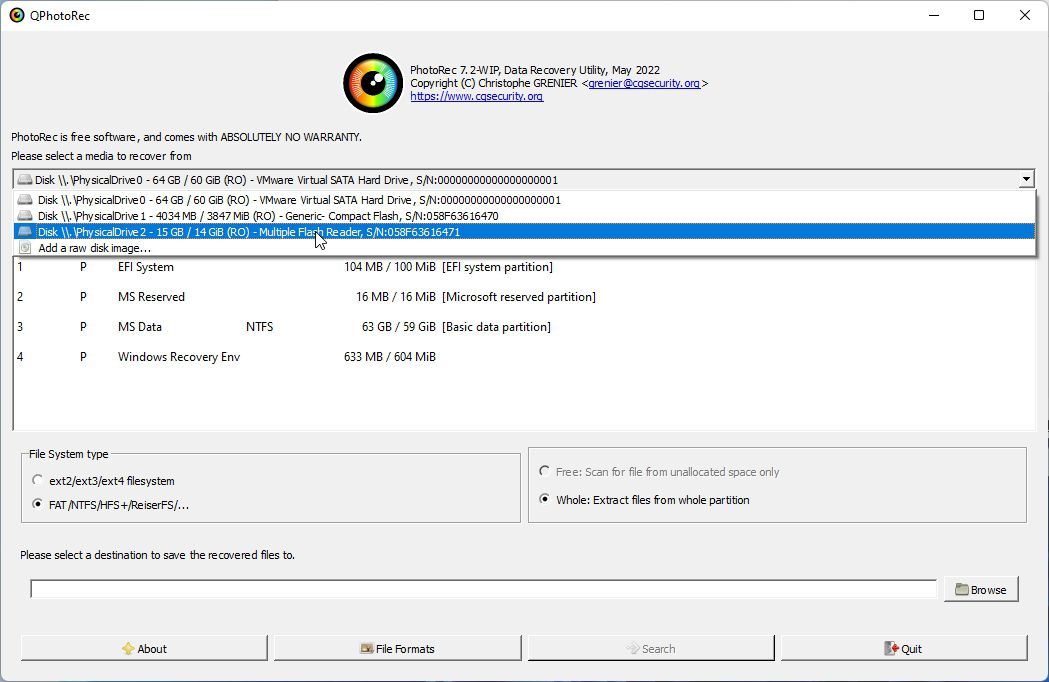Select the EFI System partition row

(524, 266)
